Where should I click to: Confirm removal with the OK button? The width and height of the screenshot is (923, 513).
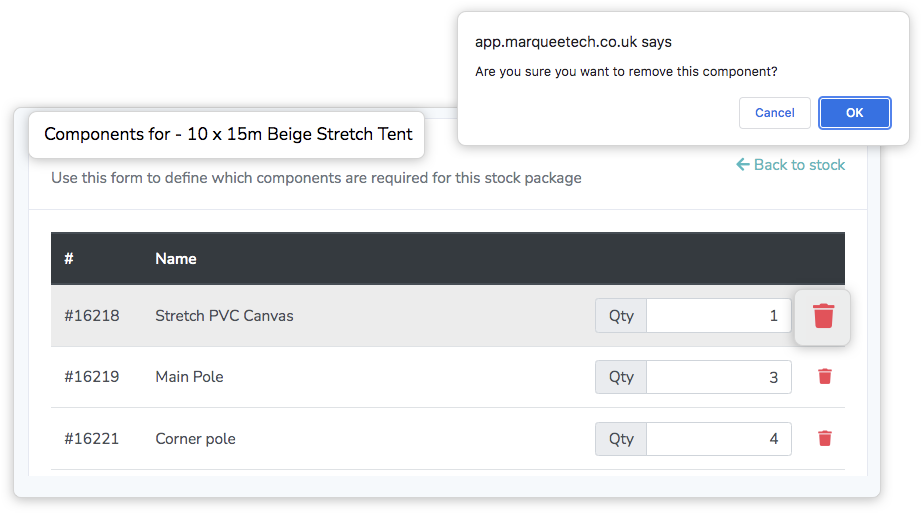coord(854,112)
